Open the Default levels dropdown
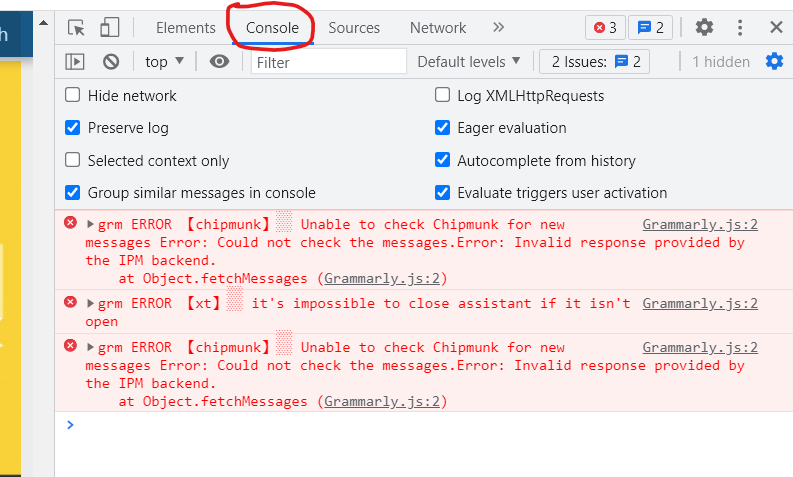 click(468, 62)
